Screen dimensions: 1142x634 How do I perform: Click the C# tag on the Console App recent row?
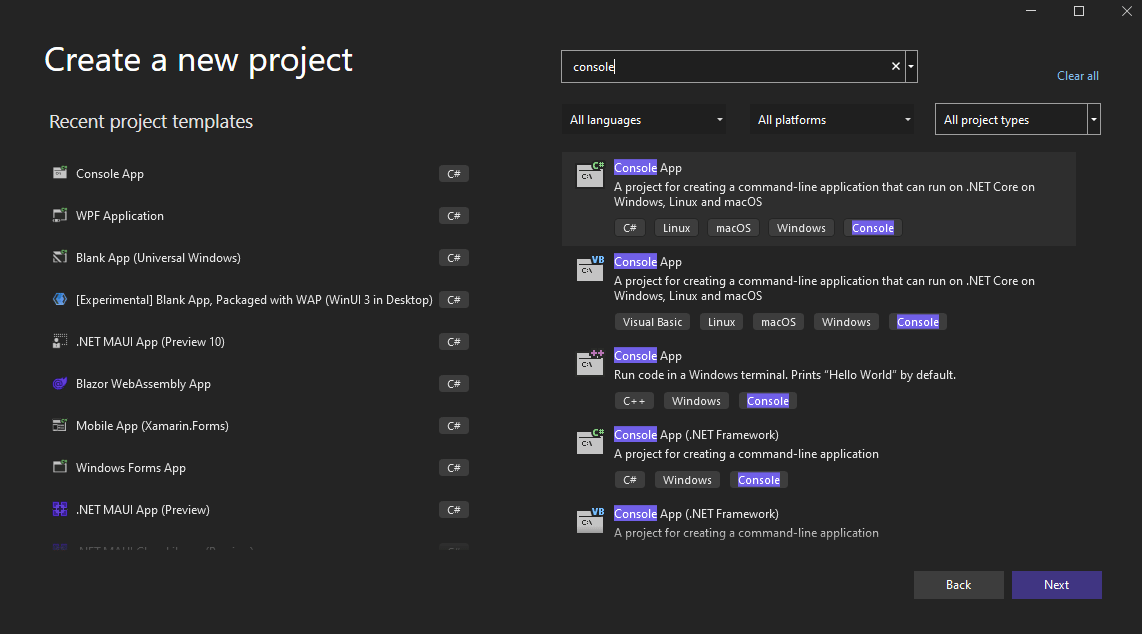click(x=454, y=173)
